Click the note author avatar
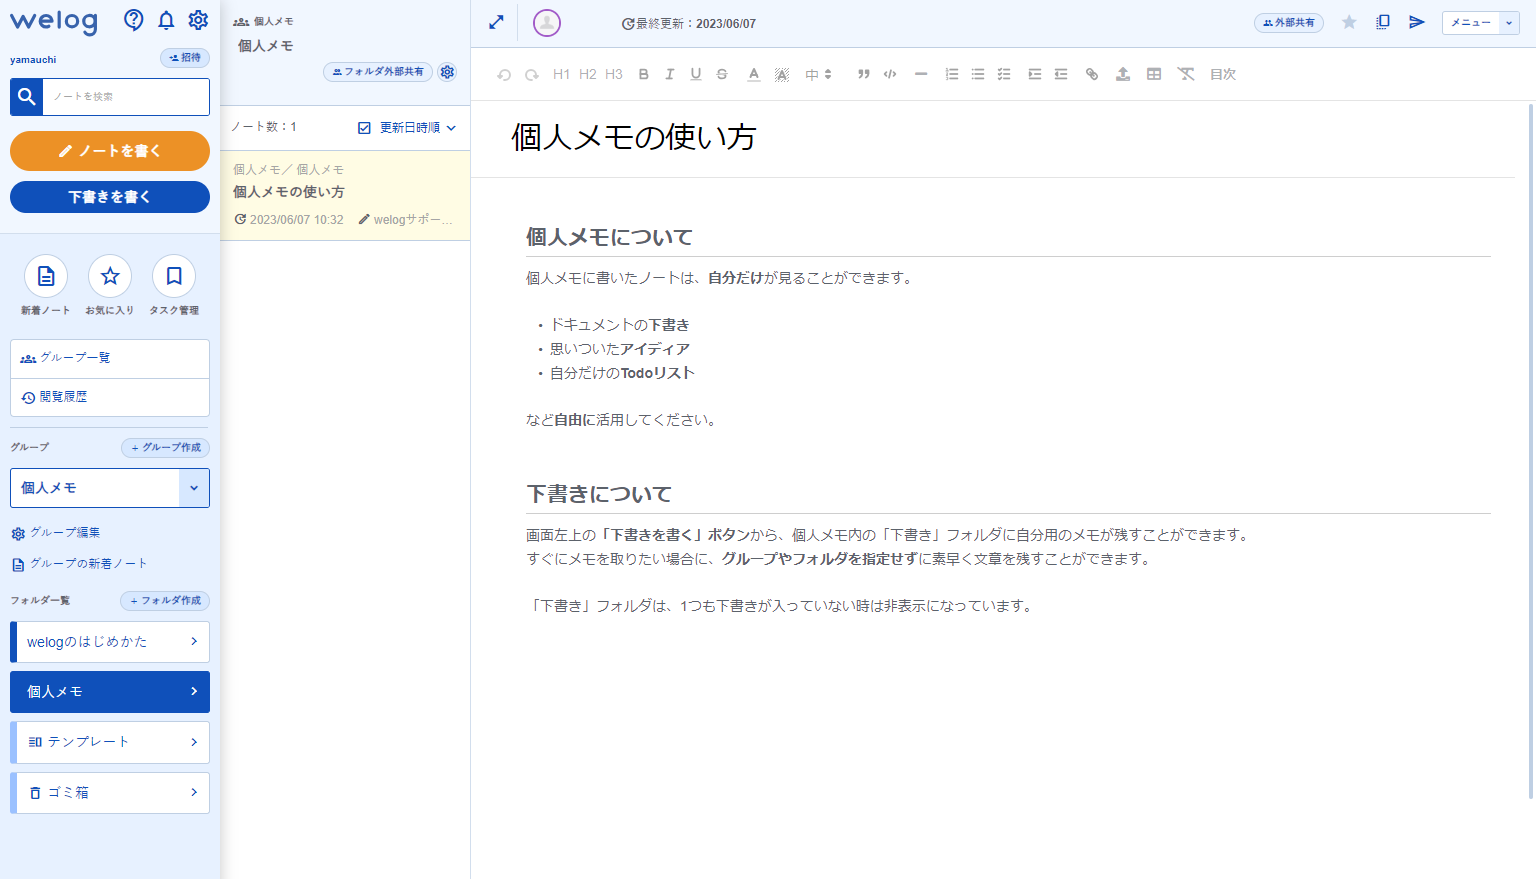This screenshot has width=1536, height=879. pos(547,23)
